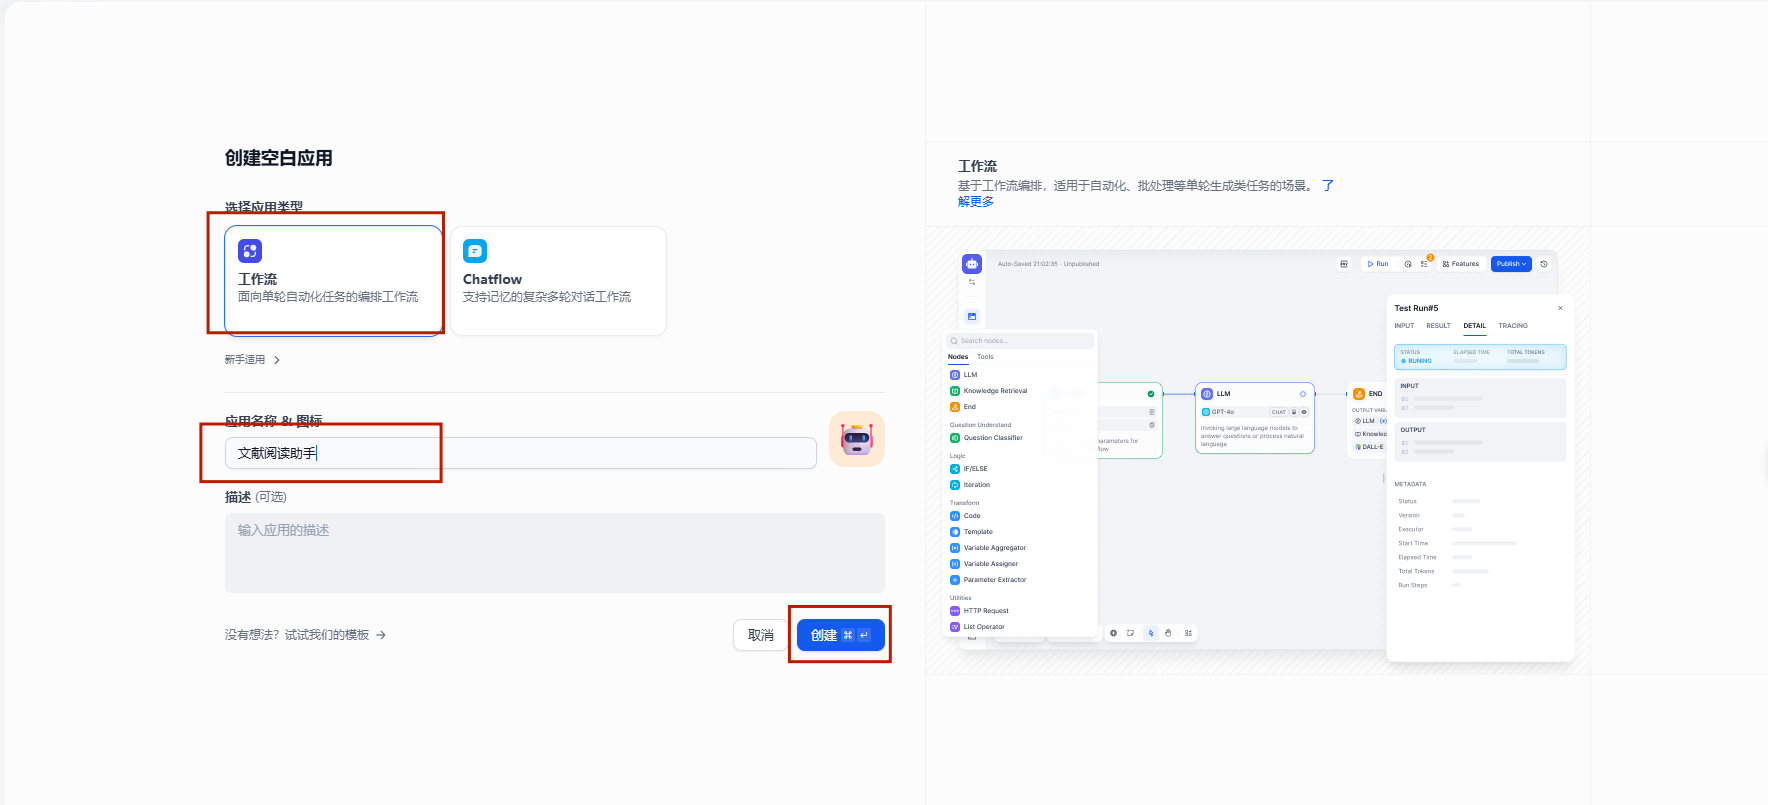Click the 取消 cancel button
This screenshot has width=1768, height=805.
pos(760,635)
